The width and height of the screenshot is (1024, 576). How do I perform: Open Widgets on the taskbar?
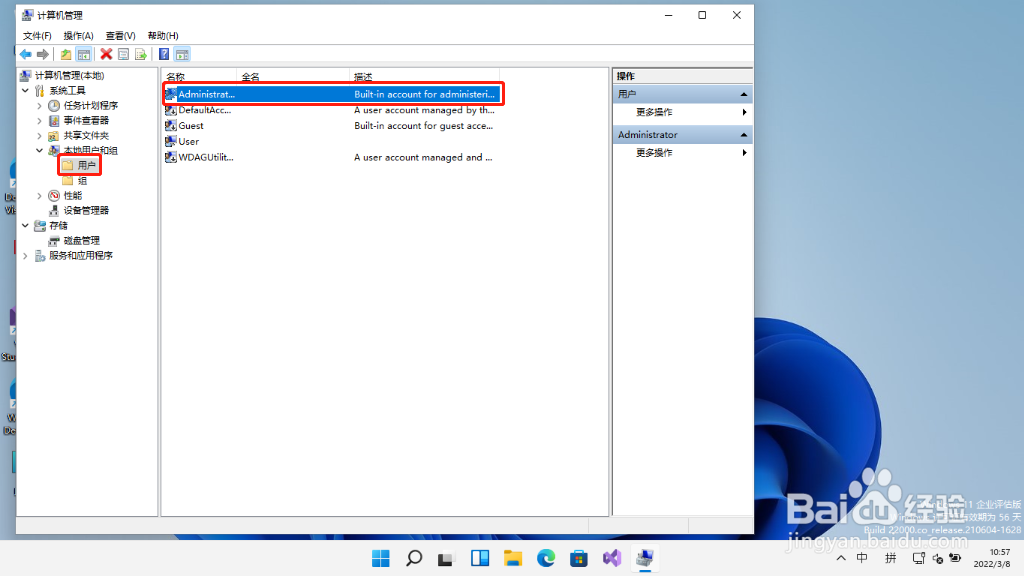click(480, 558)
